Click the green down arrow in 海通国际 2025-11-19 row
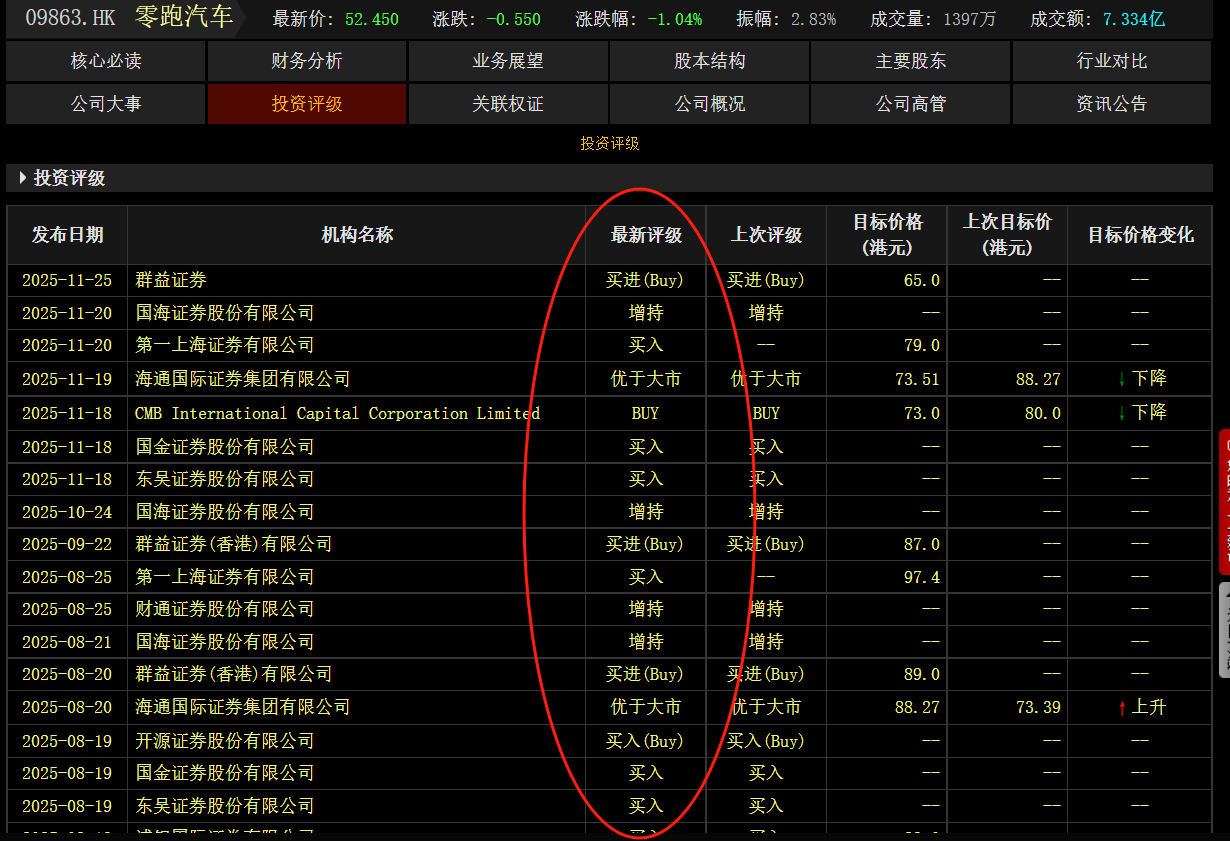1230x841 pixels. point(1122,379)
